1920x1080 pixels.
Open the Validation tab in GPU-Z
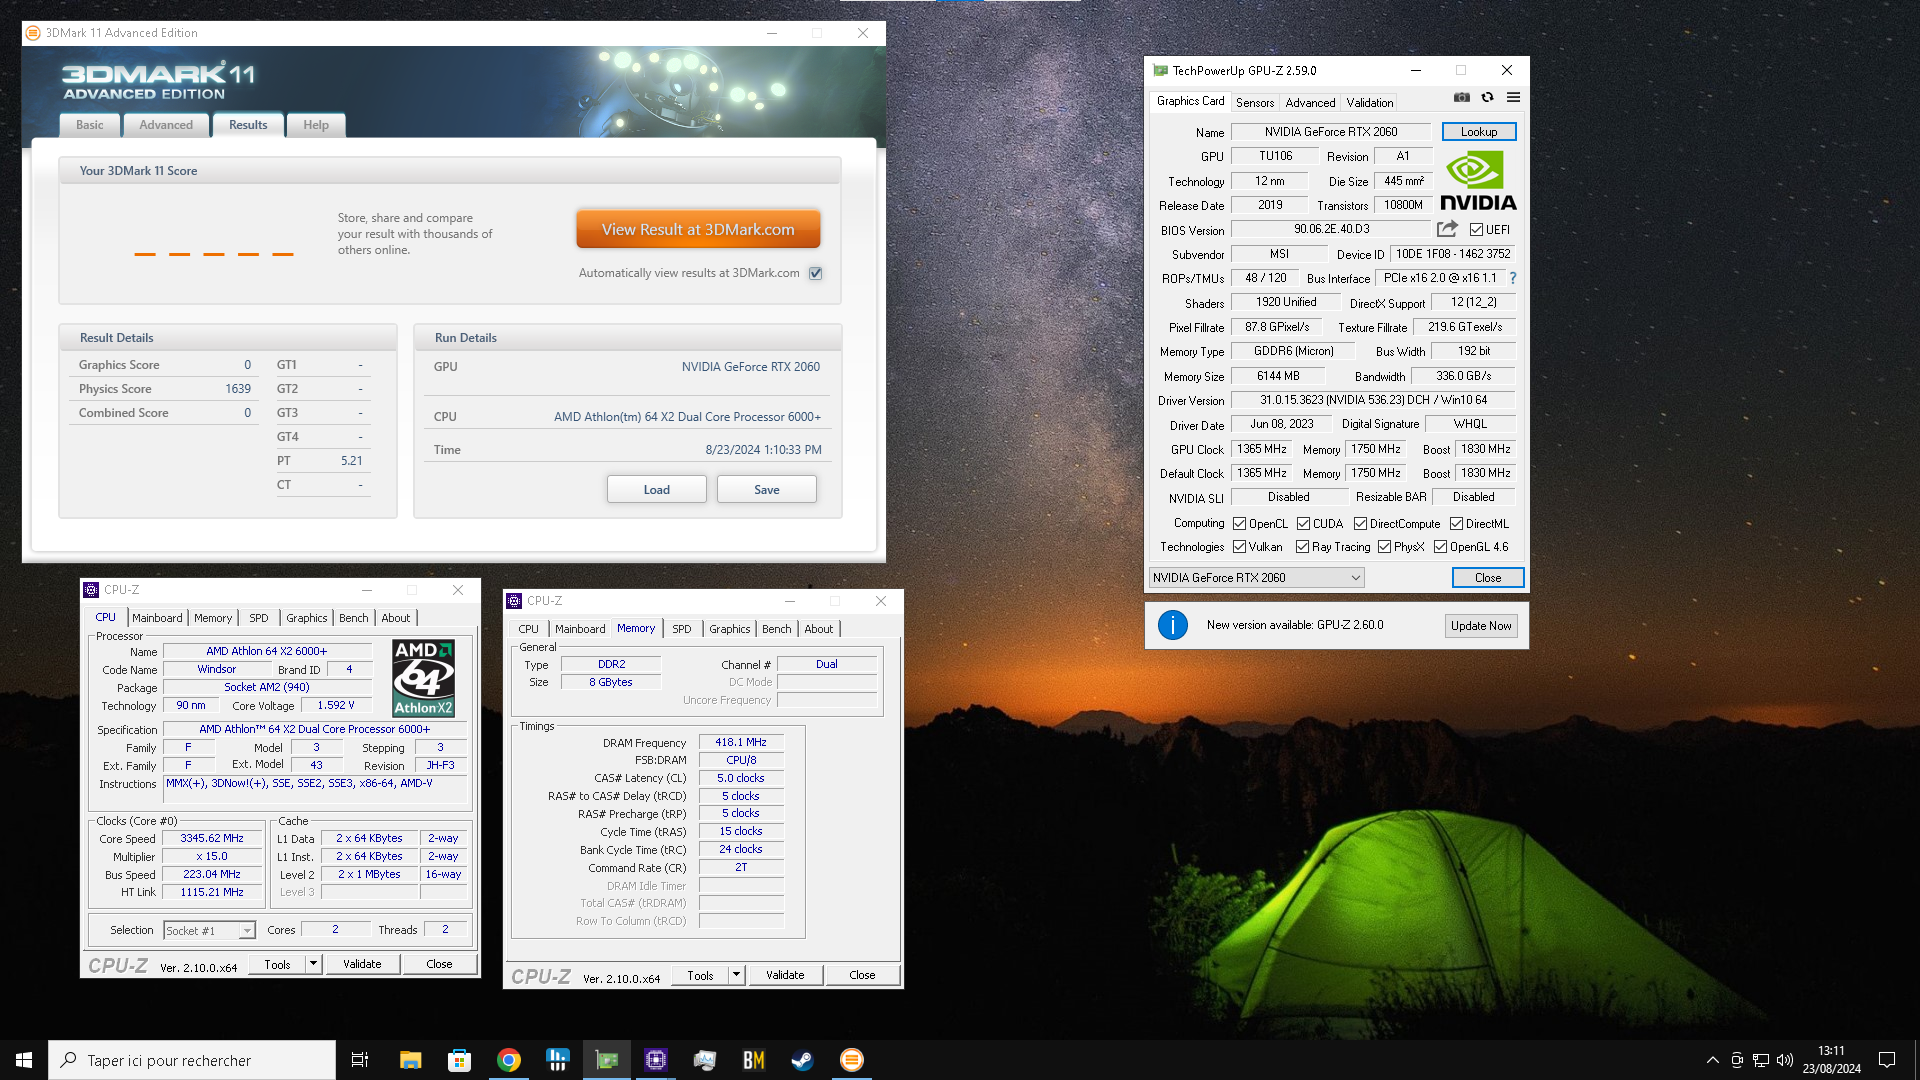tap(1369, 103)
